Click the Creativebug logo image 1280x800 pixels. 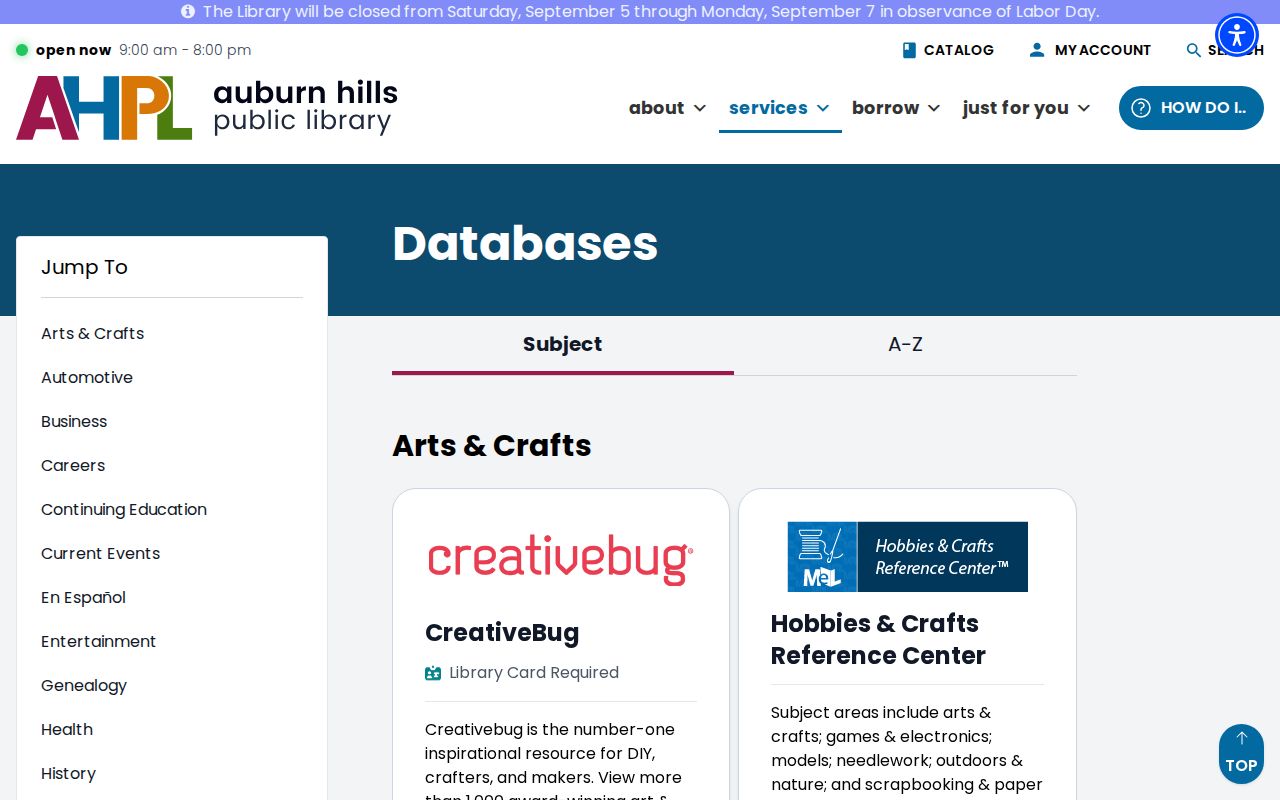pos(561,559)
